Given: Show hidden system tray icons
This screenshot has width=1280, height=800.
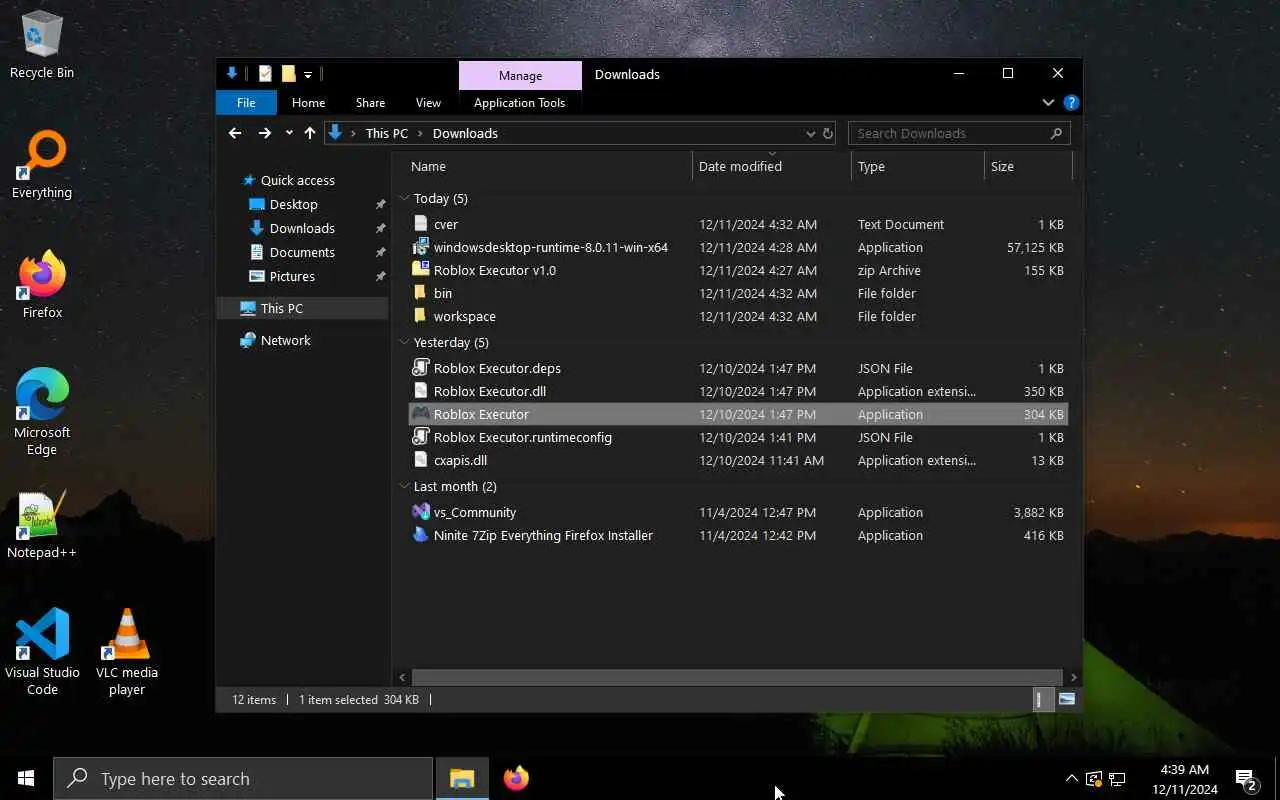Looking at the screenshot, I should tap(1071, 778).
